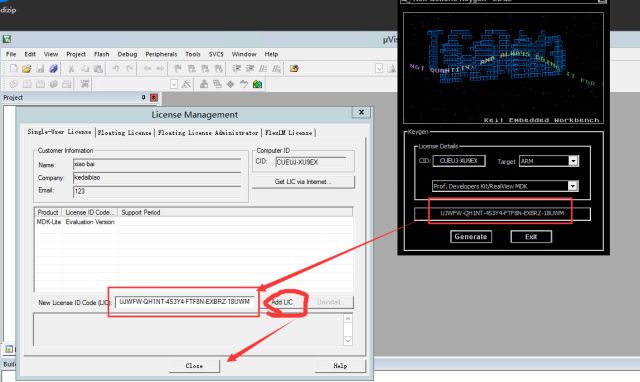Click the Support Period column header
The image size is (640, 382).
point(235,213)
